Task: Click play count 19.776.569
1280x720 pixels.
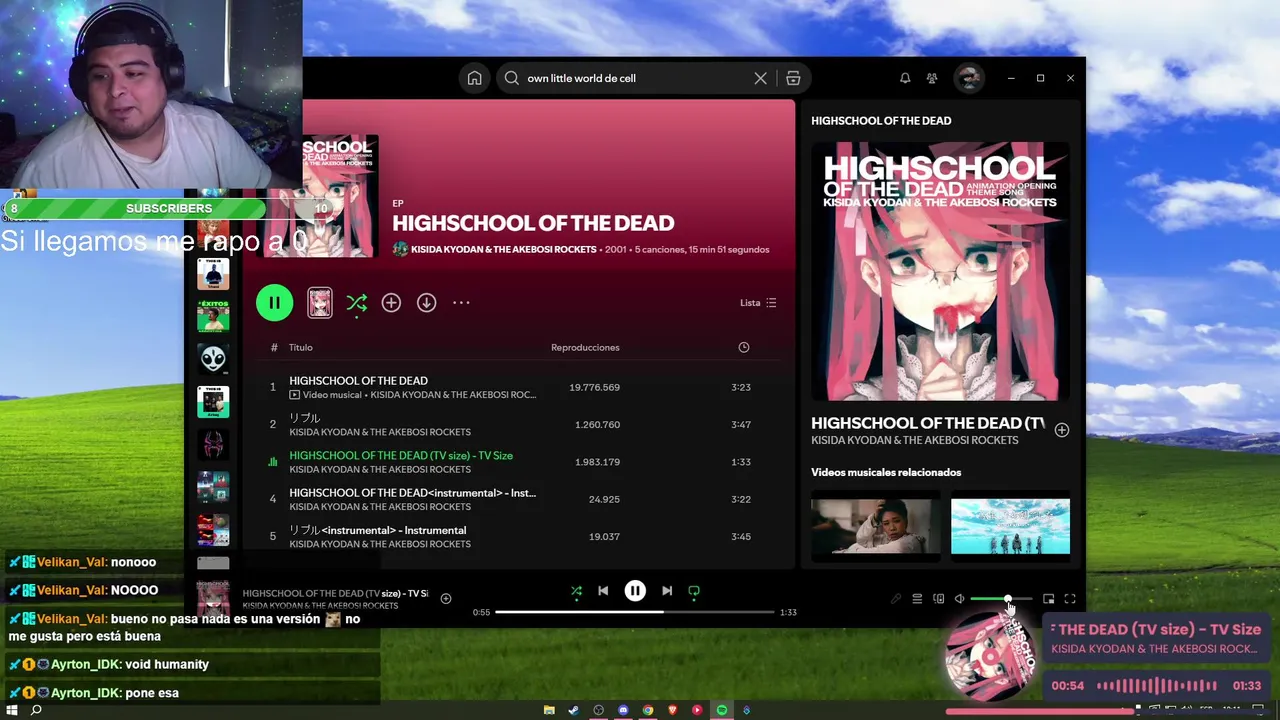Action: pos(594,387)
